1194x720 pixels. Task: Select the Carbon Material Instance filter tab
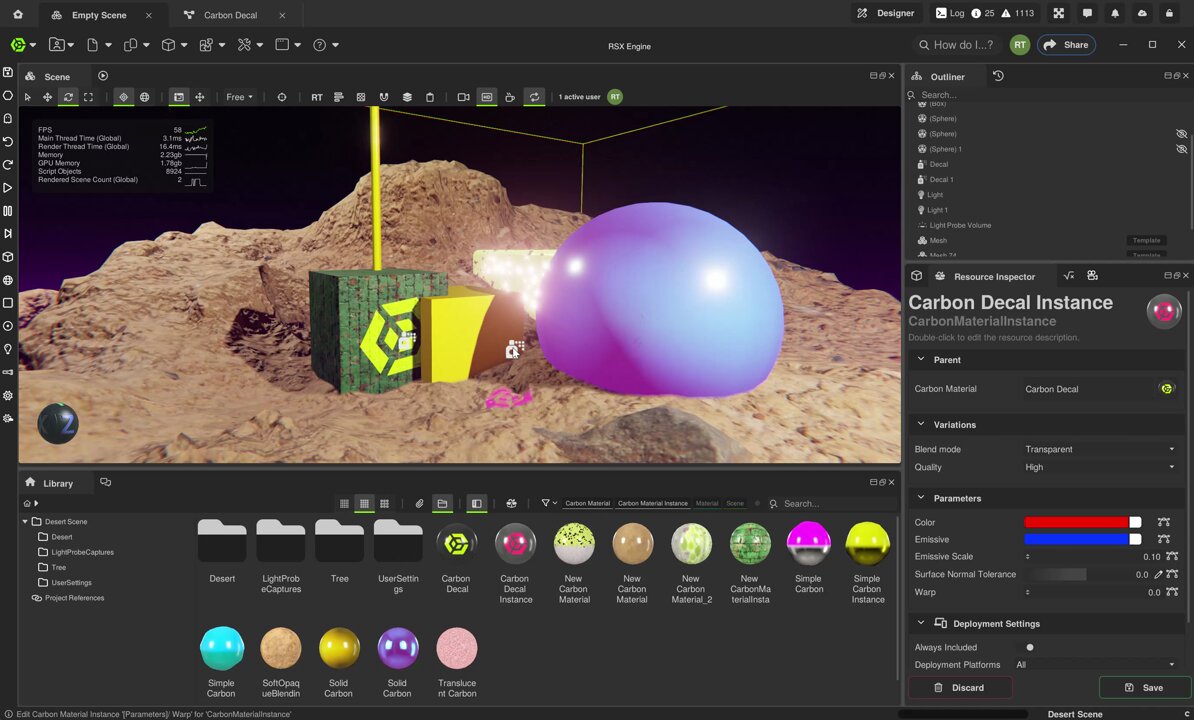pos(653,503)
